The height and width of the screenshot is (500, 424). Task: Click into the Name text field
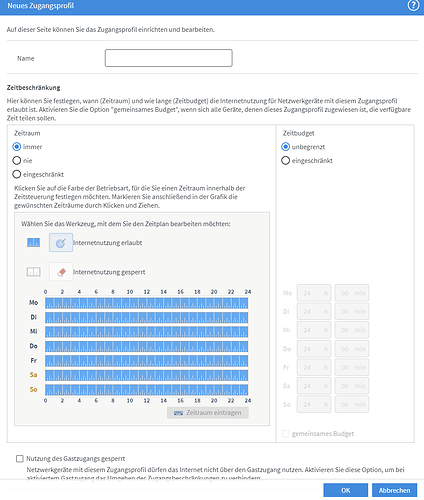[169, 58]
